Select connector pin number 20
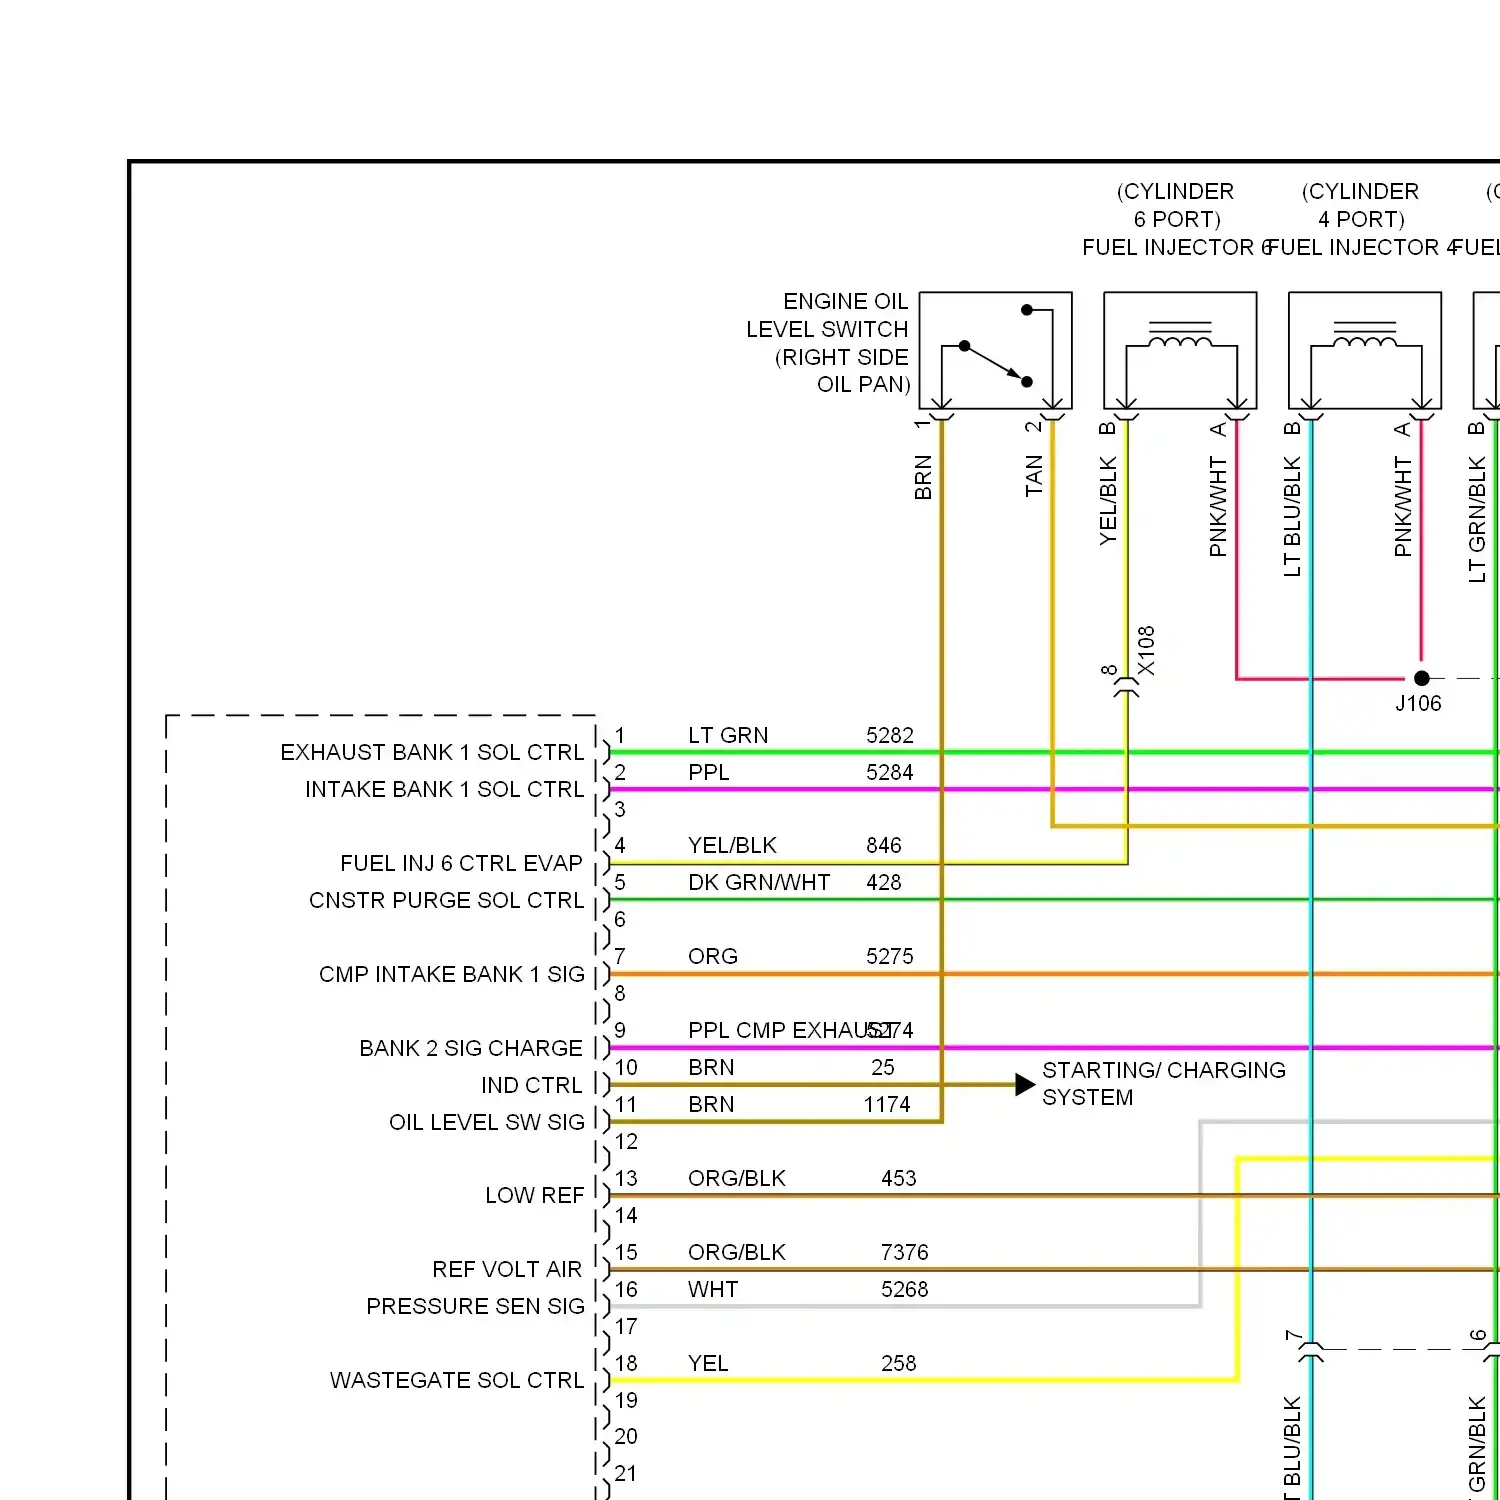This screenshot has height=1500, width=1500. coord(626,1436)
